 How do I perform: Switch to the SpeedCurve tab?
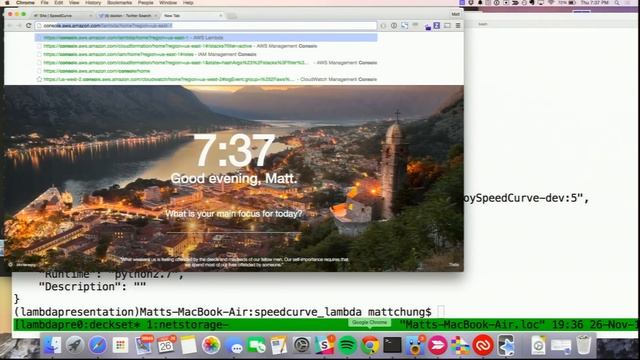[62, 16]
